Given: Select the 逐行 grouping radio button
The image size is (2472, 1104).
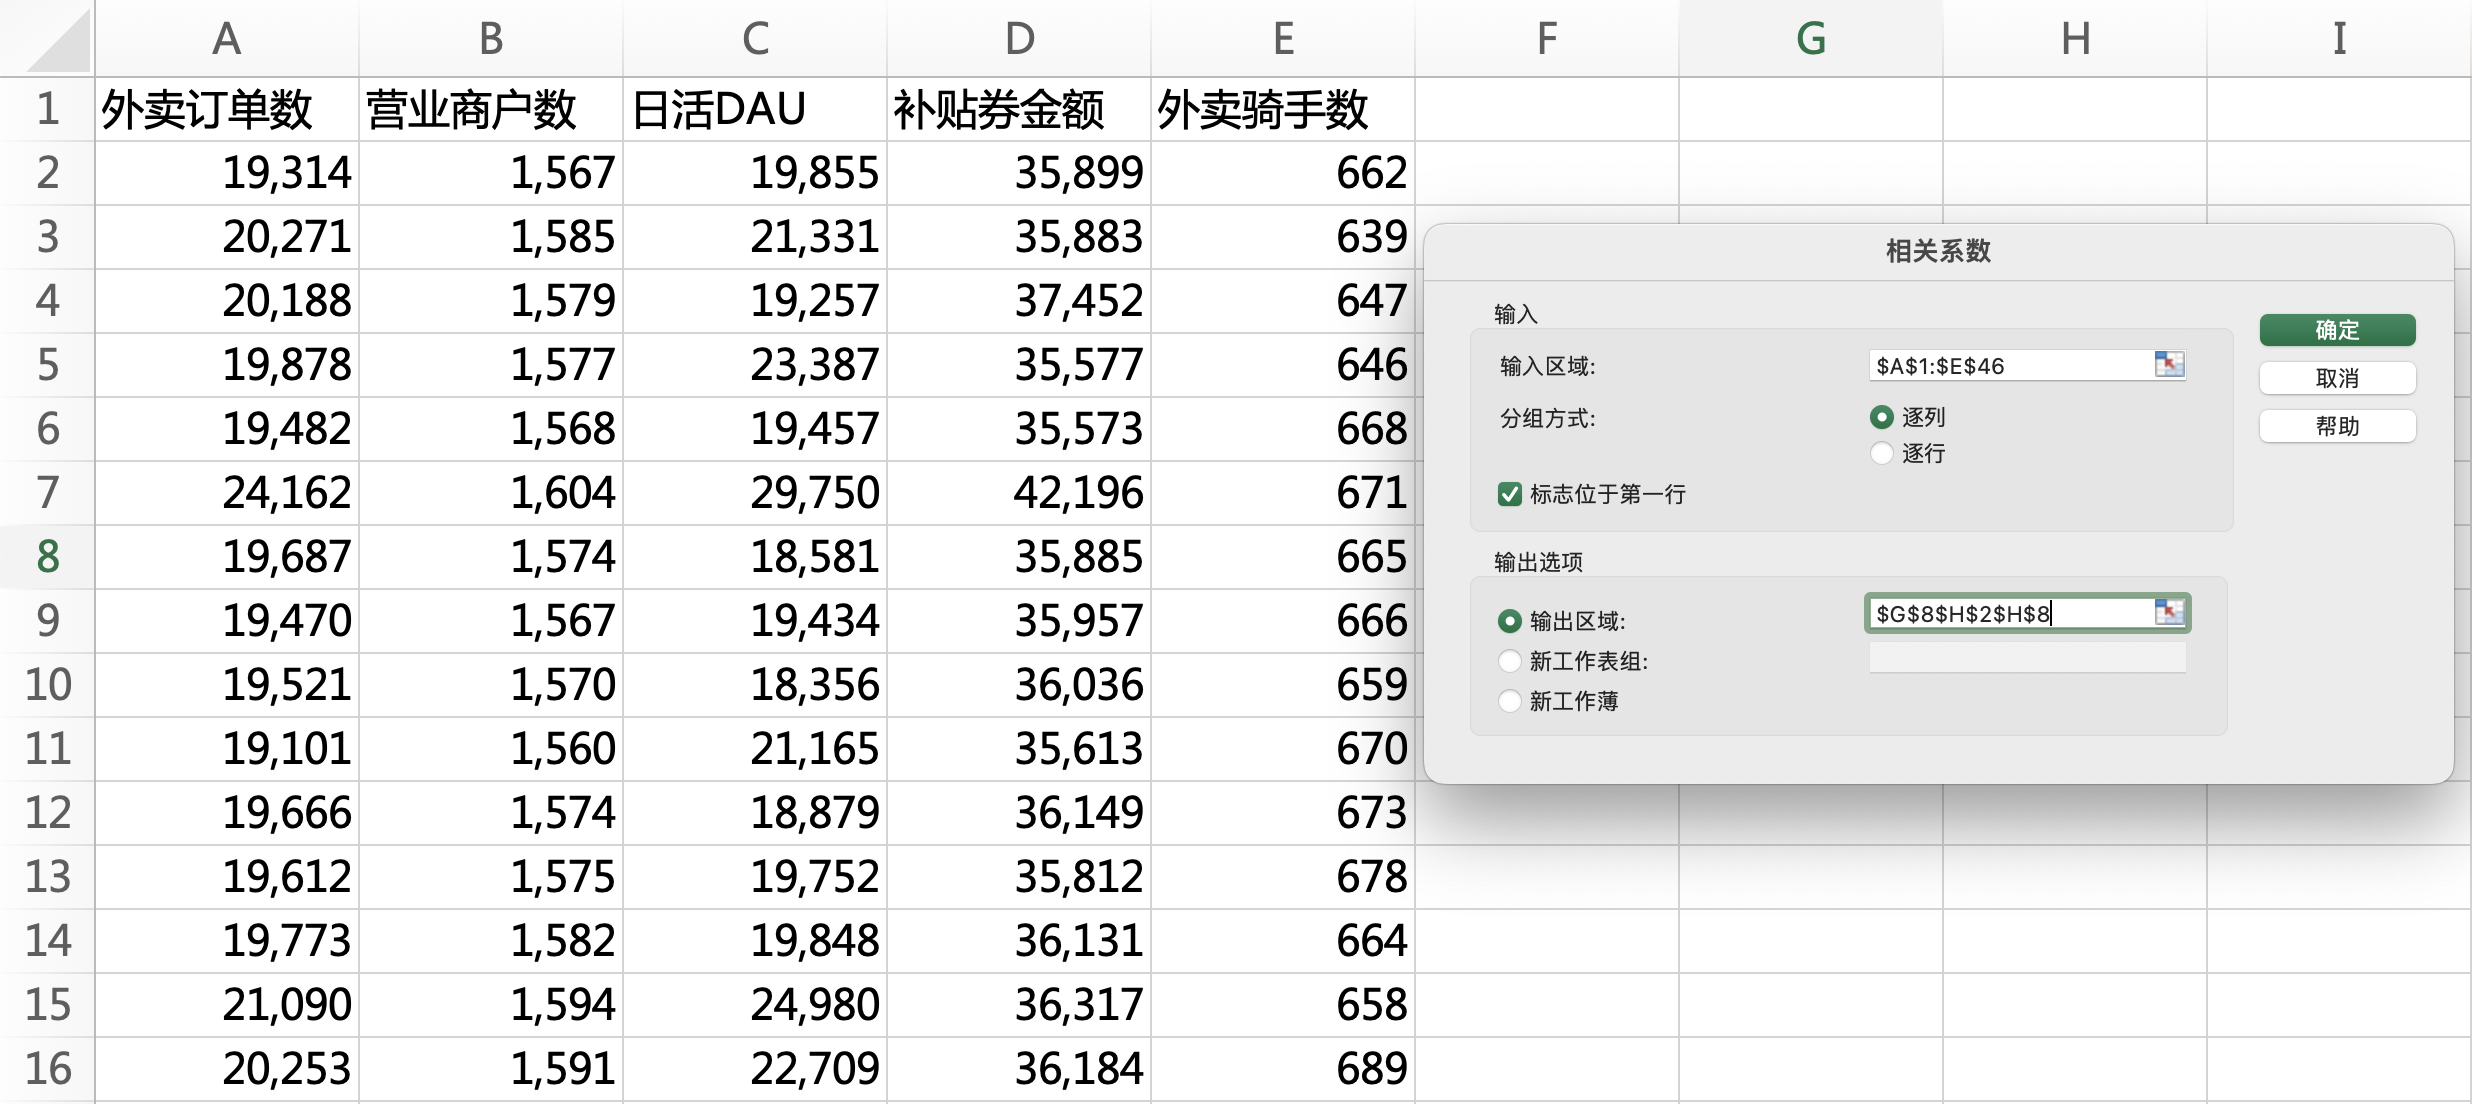Looking at the screenshot, I should click(1881, 453).
